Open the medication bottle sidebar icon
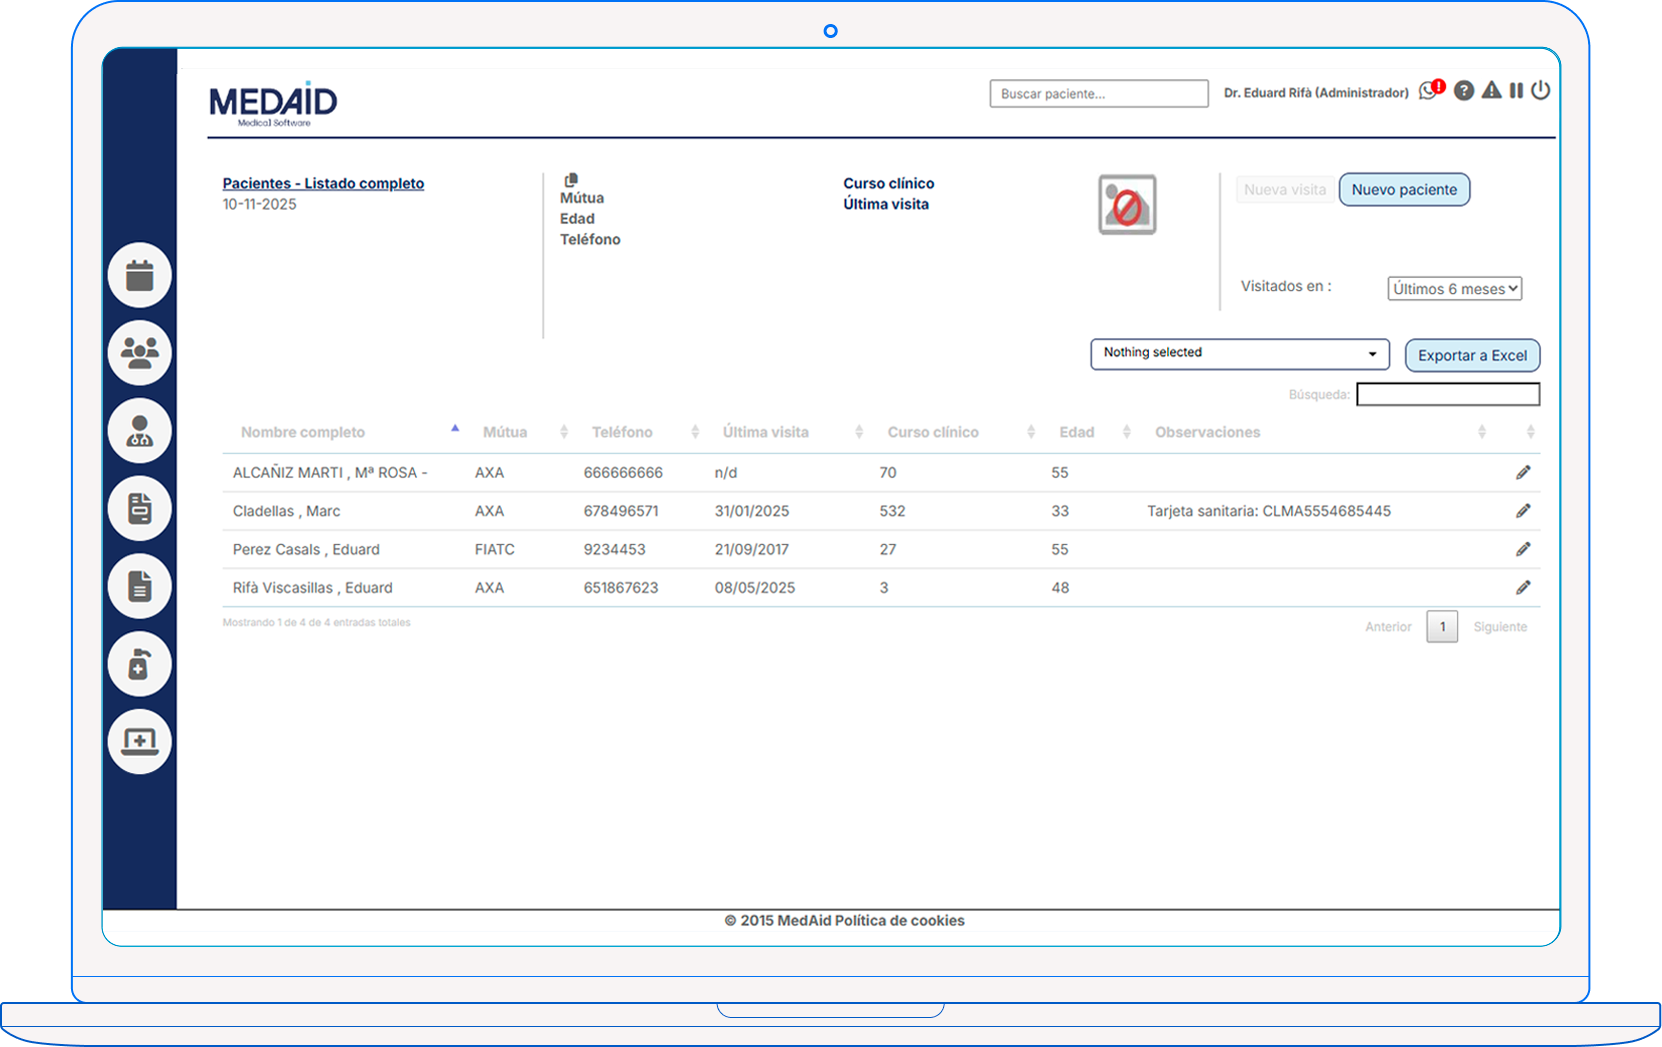Screen dimensions: 1662x1047 140,664
